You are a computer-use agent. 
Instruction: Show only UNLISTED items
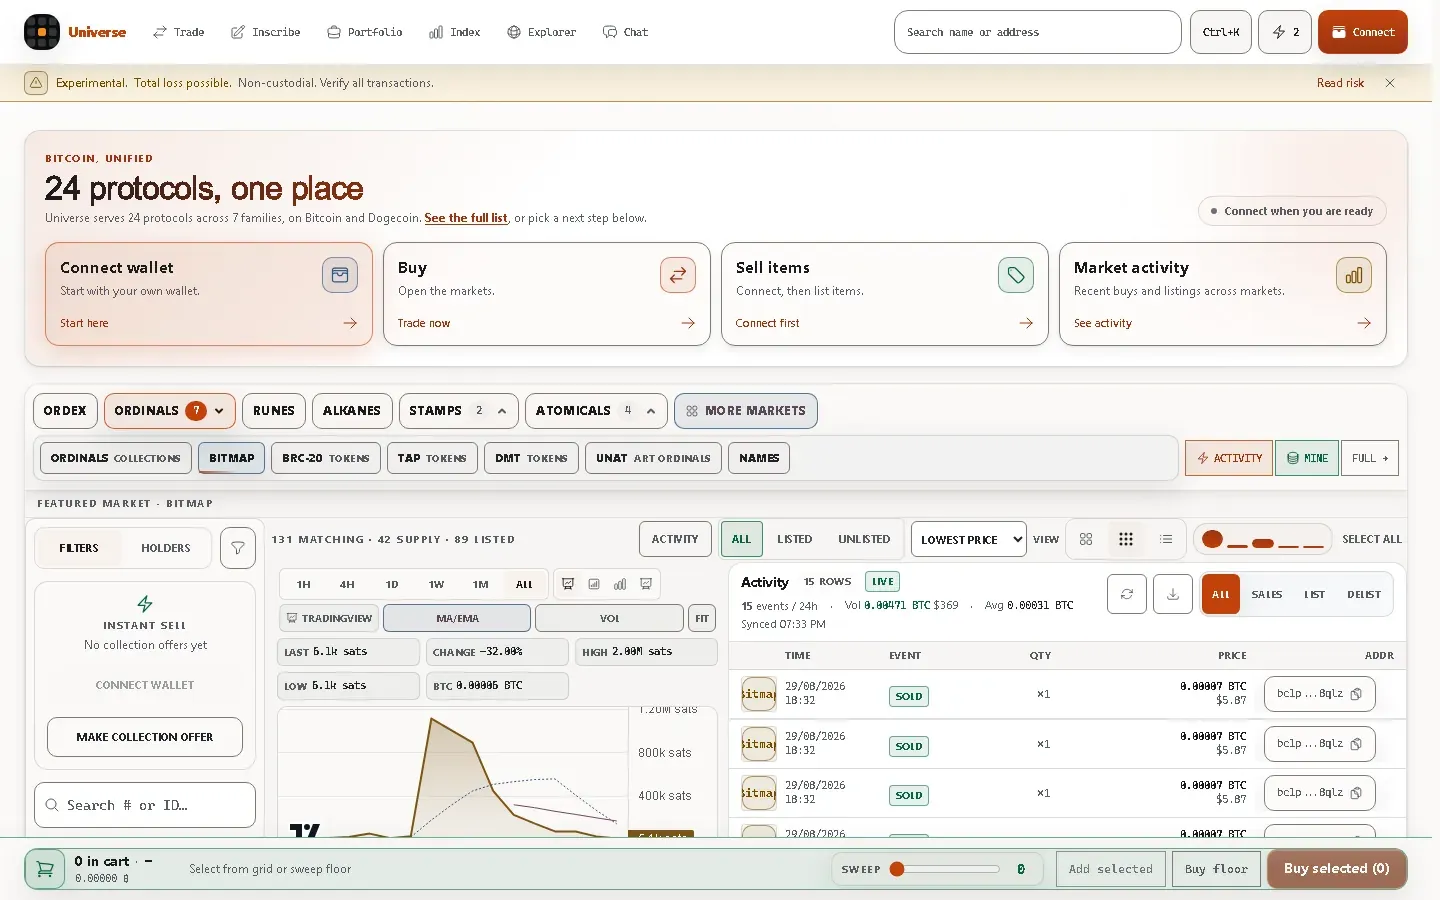click(x=864, y=539)
